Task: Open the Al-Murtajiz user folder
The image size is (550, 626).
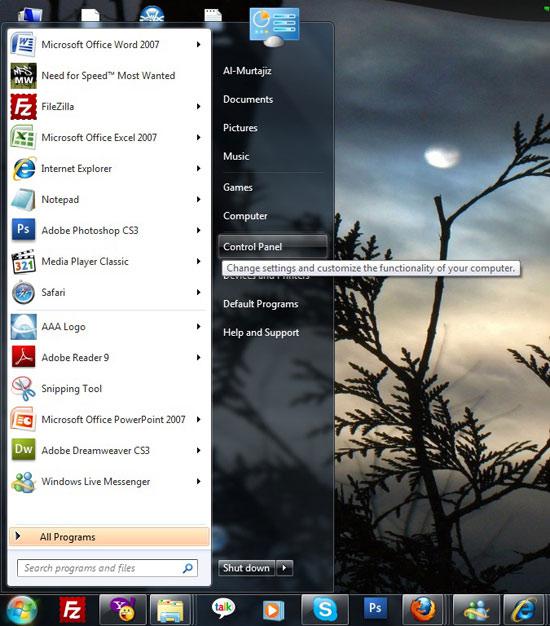Action: (247, 71)
